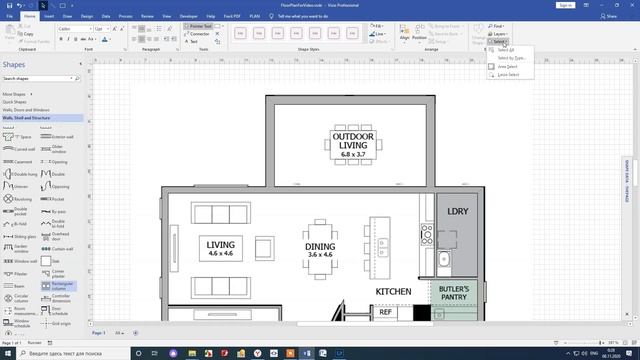Toggle Underline formatting
The width and height of the screenshot is (640, 360).
tap(76, 39)
